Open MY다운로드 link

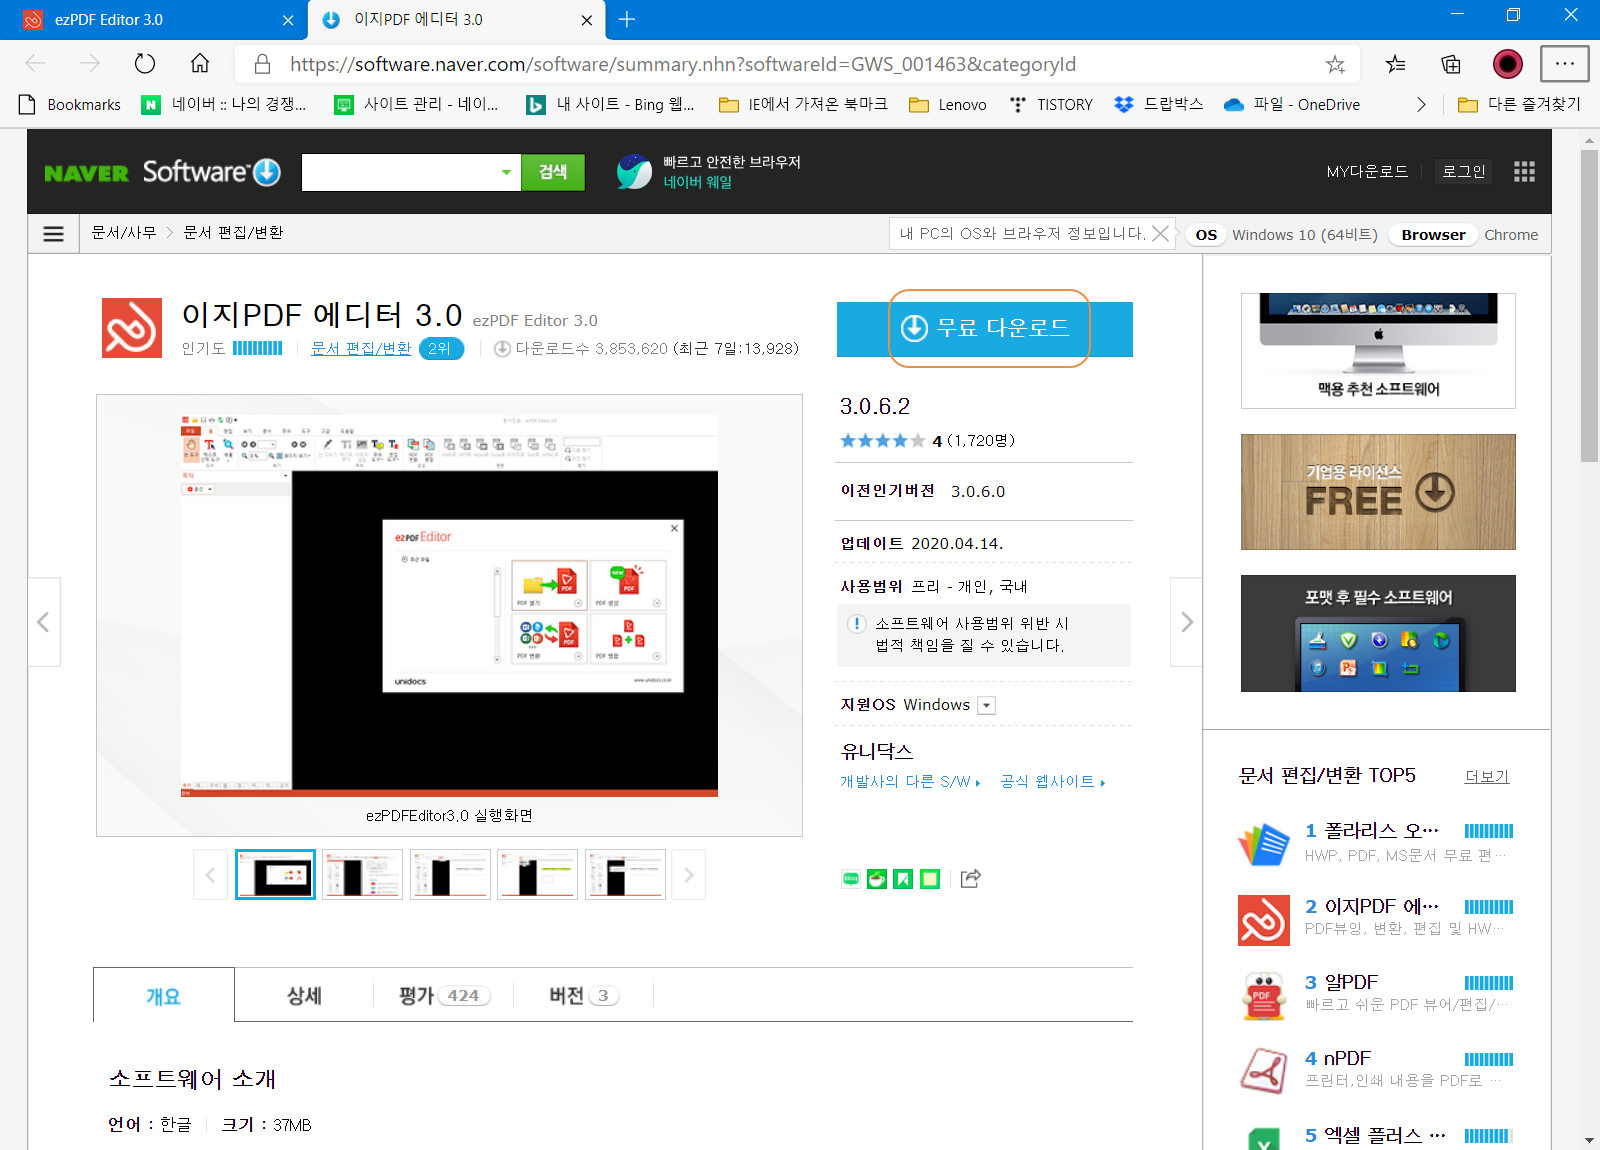click(x=1367, y=172)
